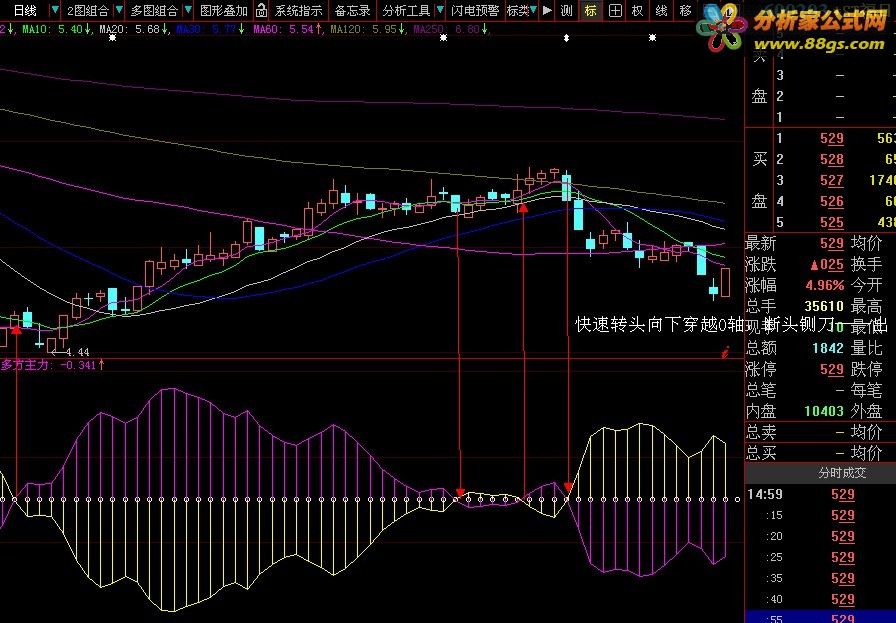Toggle the lock icon beside 图形叠加
Viewport: 896px width, 623px height.
pos(261,10)
